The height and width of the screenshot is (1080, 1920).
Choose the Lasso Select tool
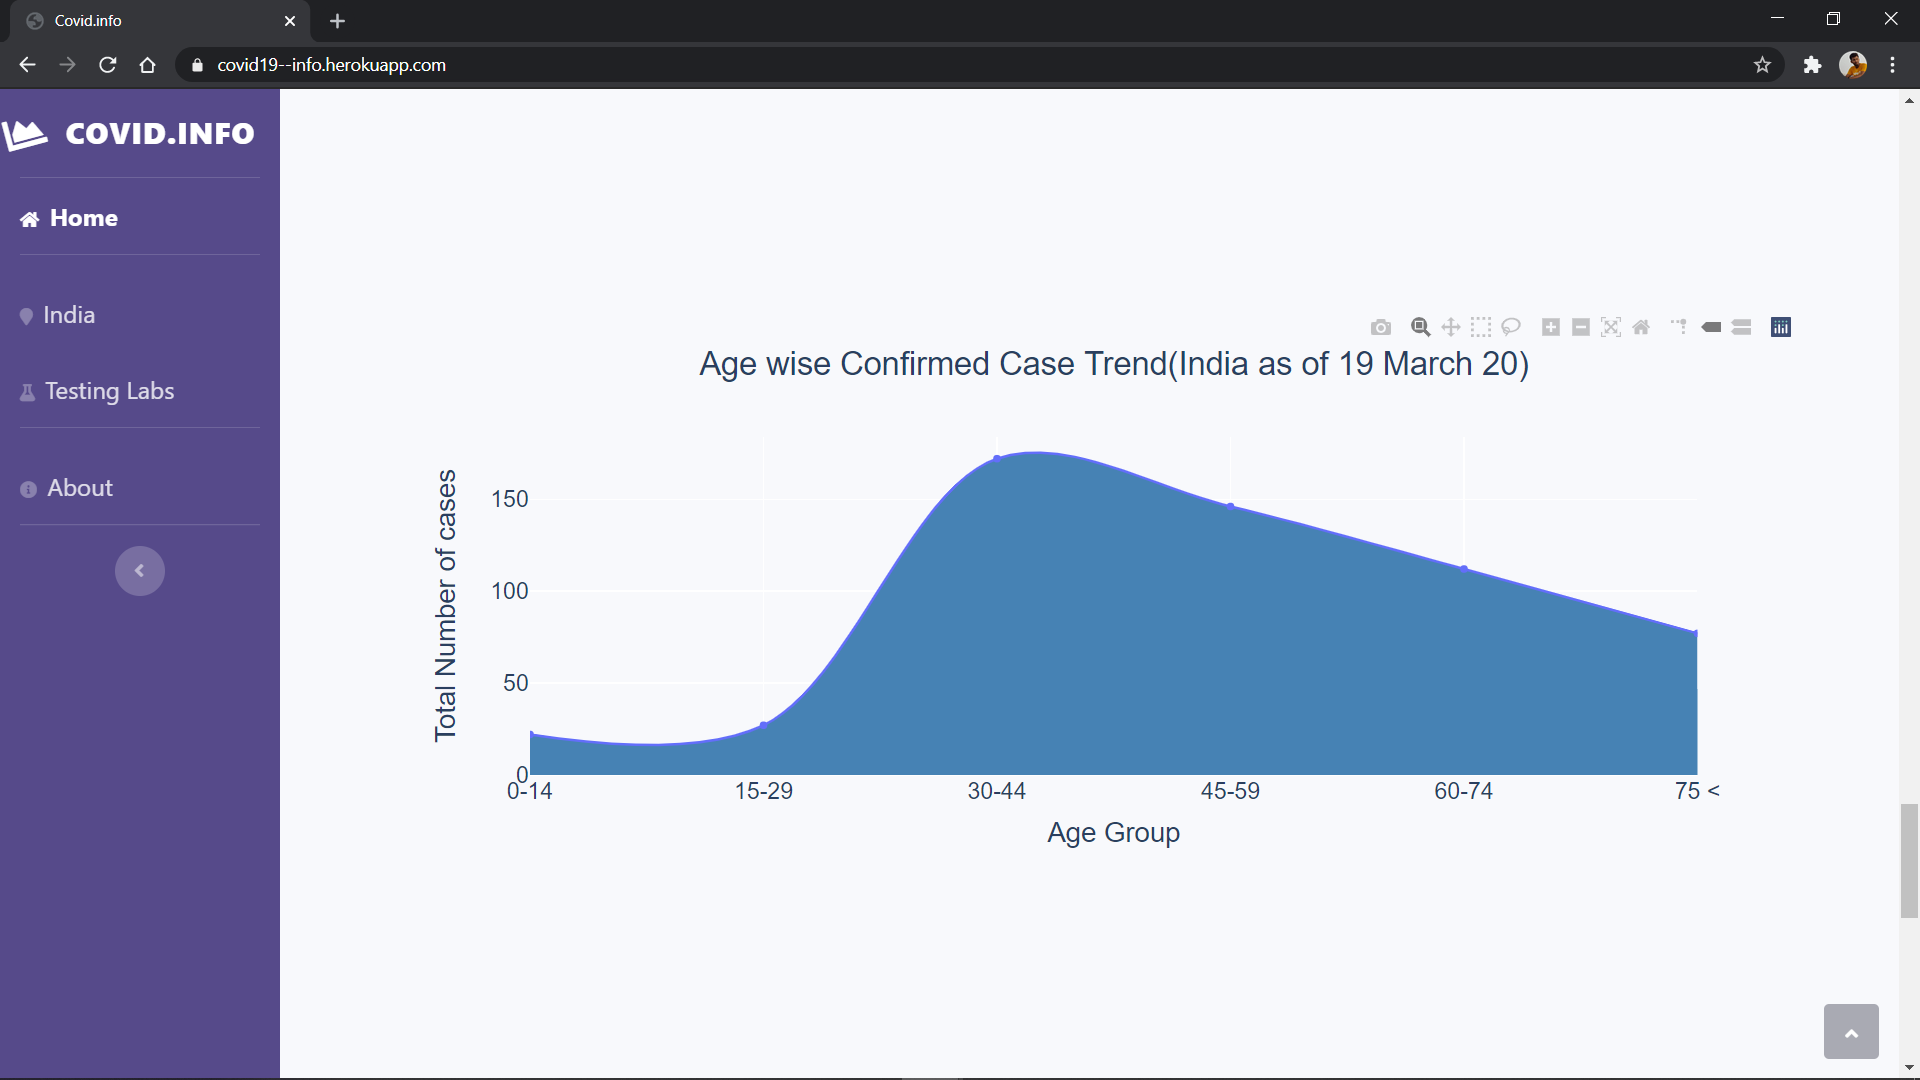click(x=1511, y=327)
